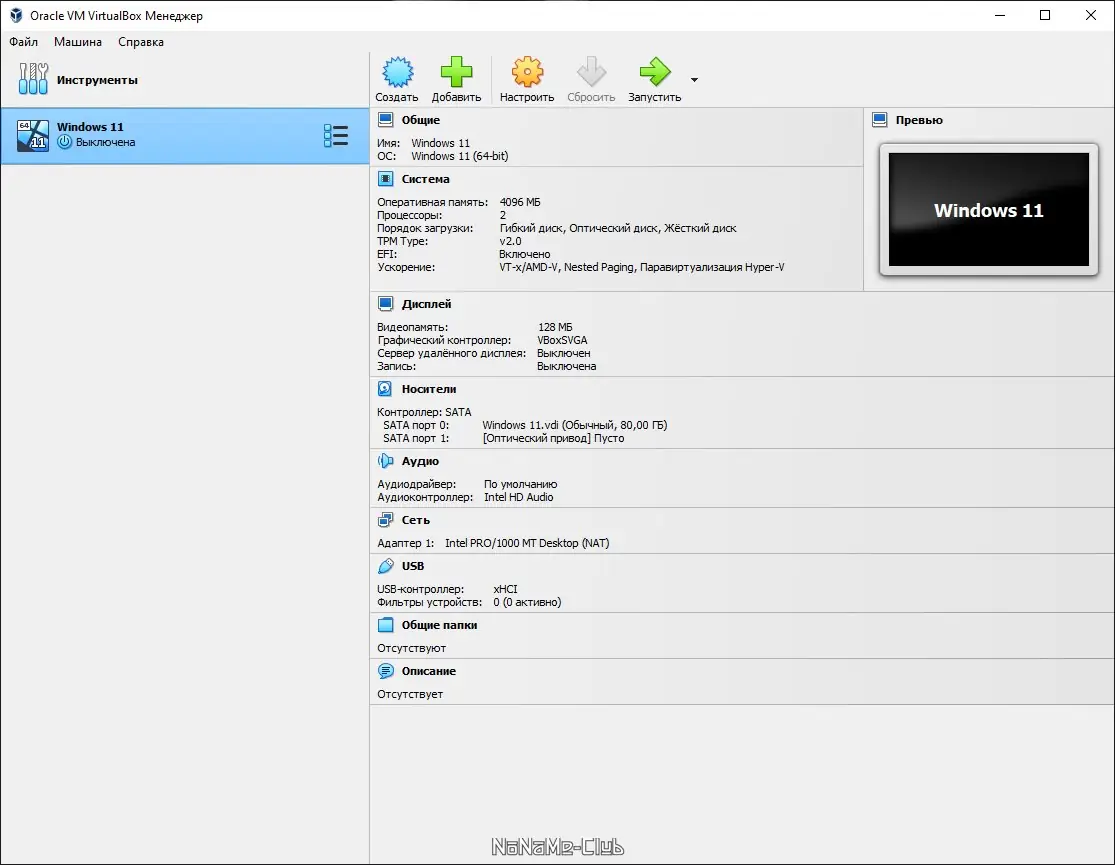The height and width of the screenshot is (865, 1115).
Task: Click the USB section icon
Action: point(385,566)
